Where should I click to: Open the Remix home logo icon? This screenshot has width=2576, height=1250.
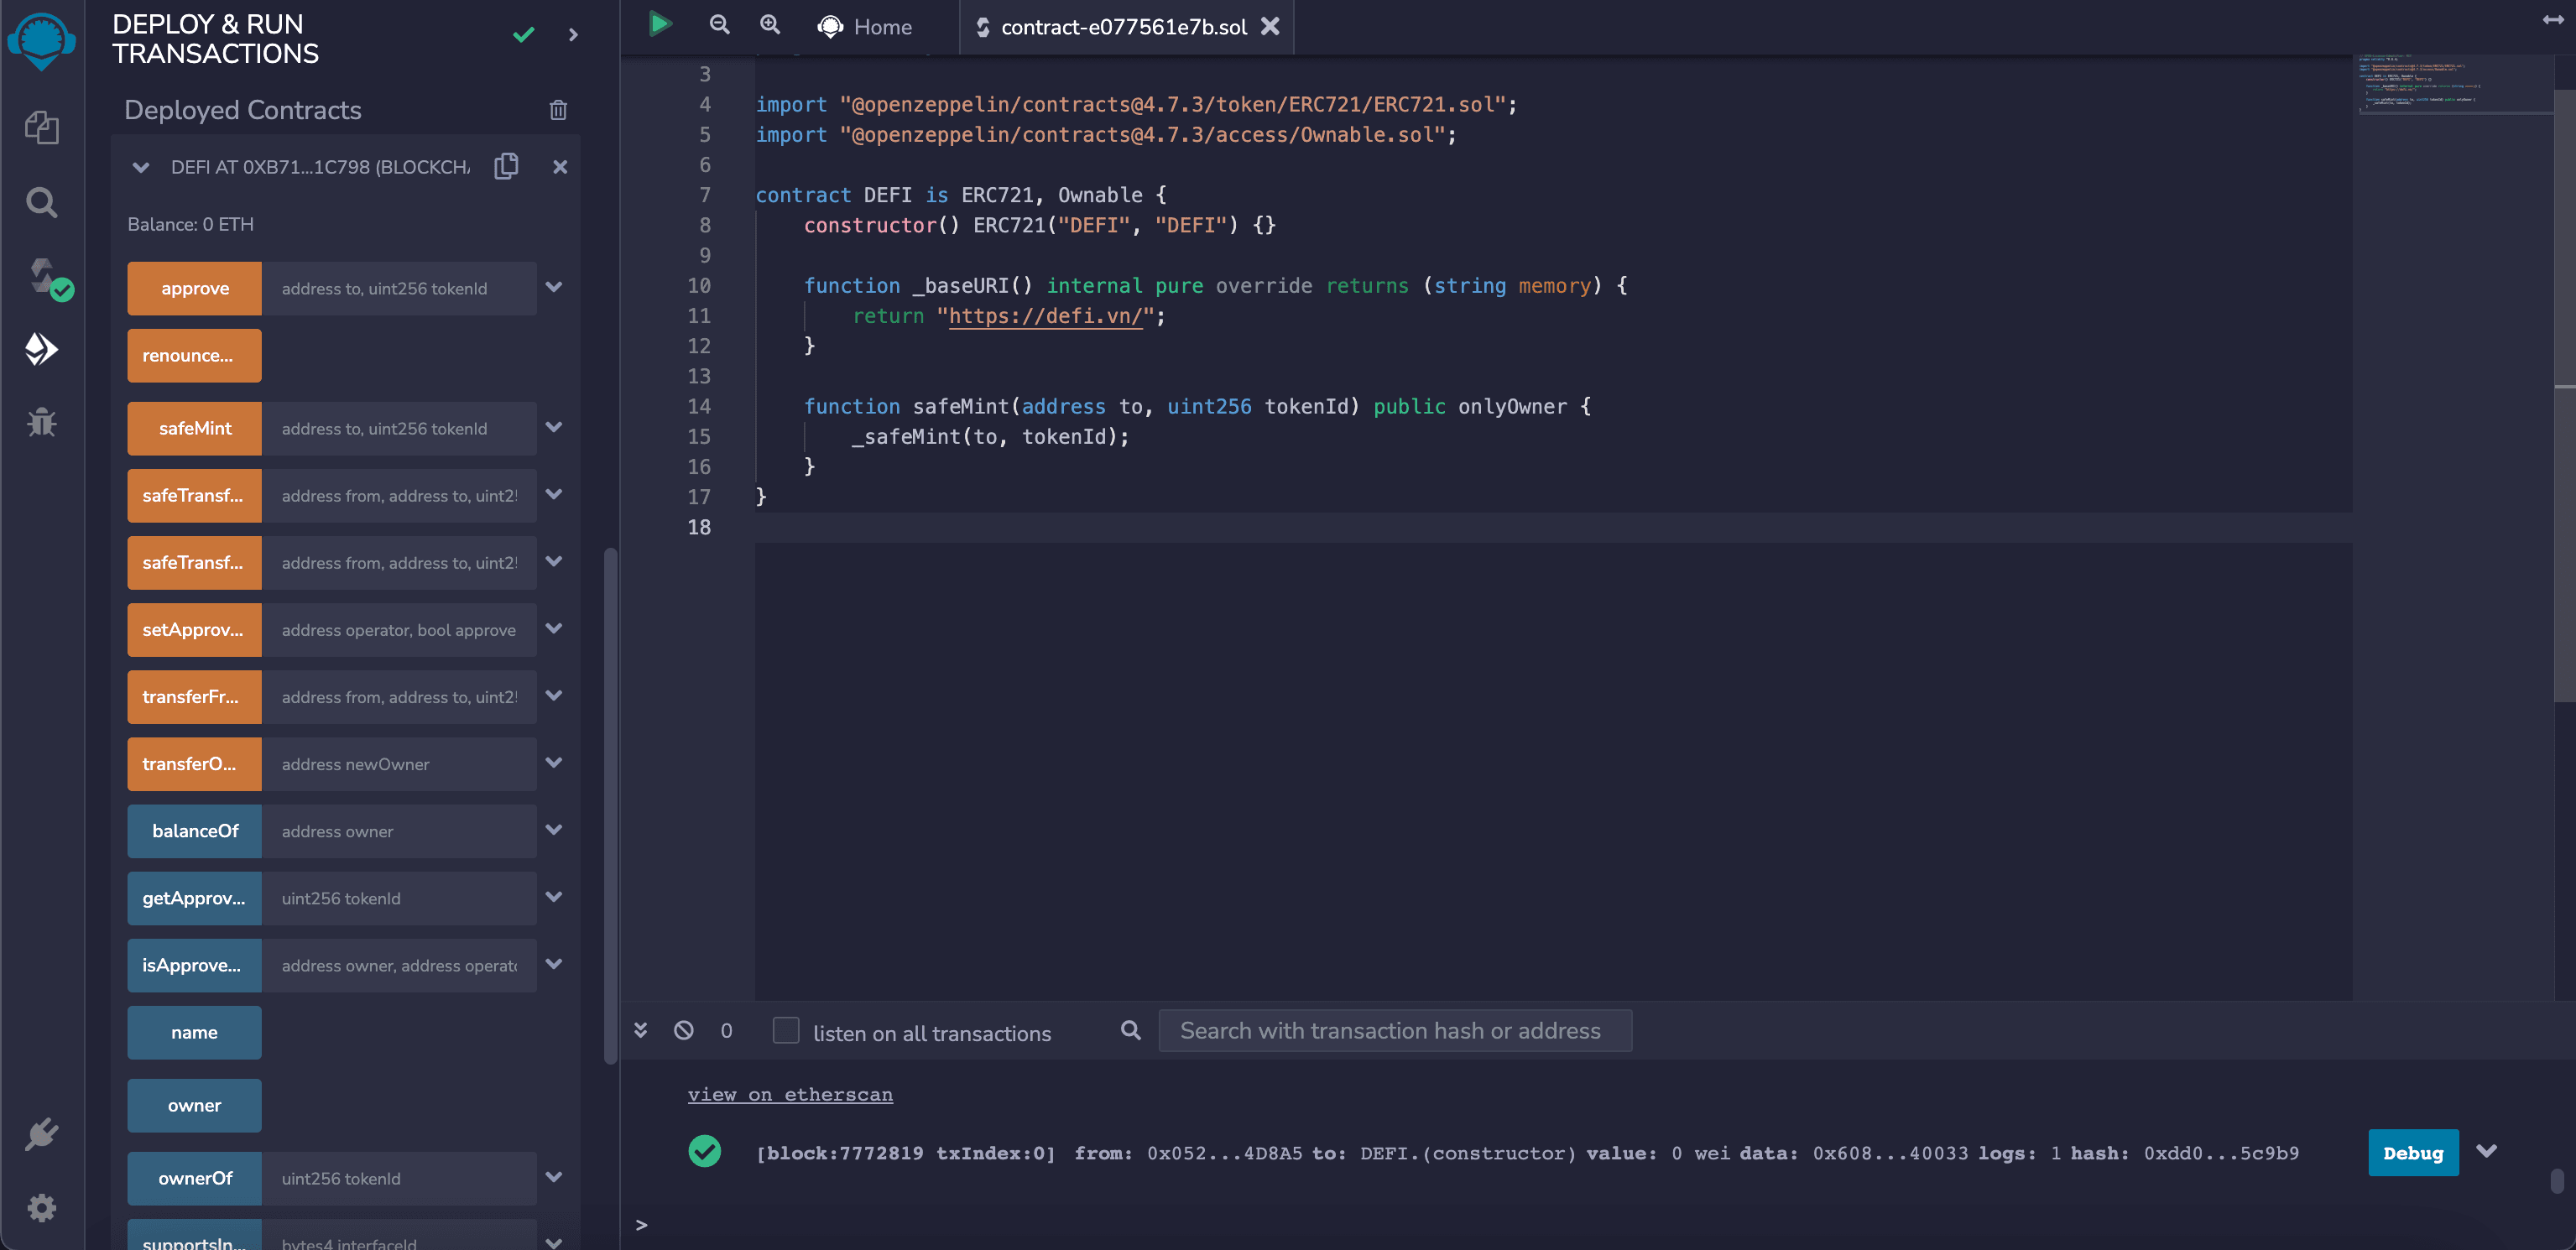click(41, 41)
